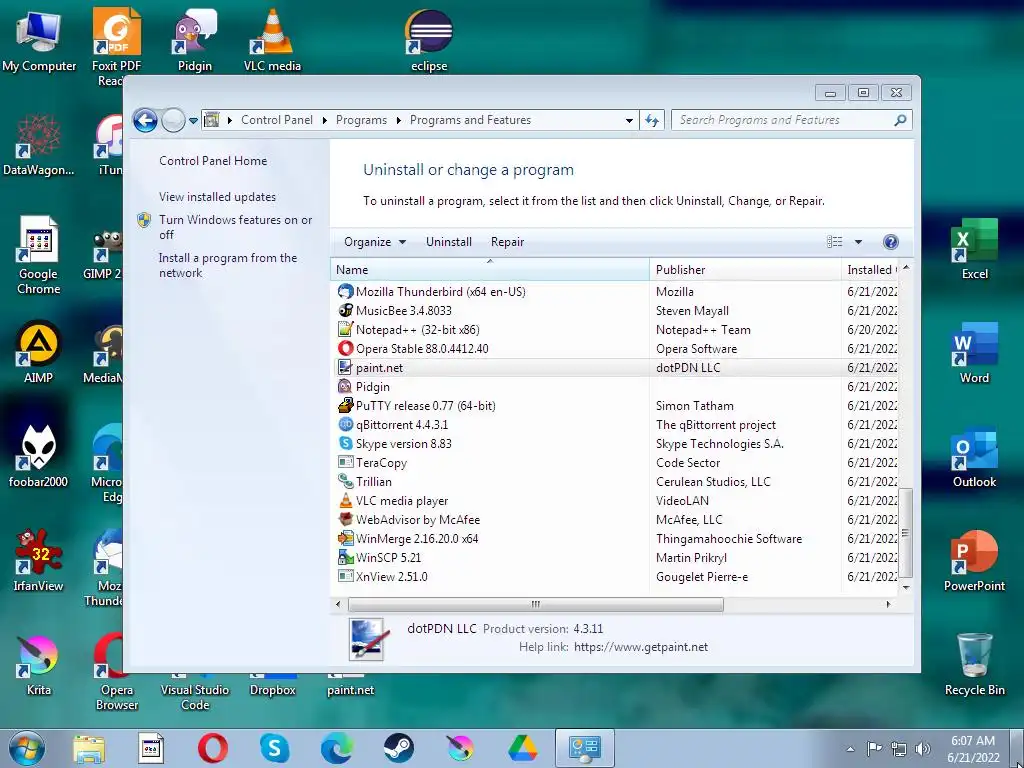Image resolution: width=1024 pixels, height=768 pixels.
Task: Go back with the blue arrow button
Action: tap(145, 120)
